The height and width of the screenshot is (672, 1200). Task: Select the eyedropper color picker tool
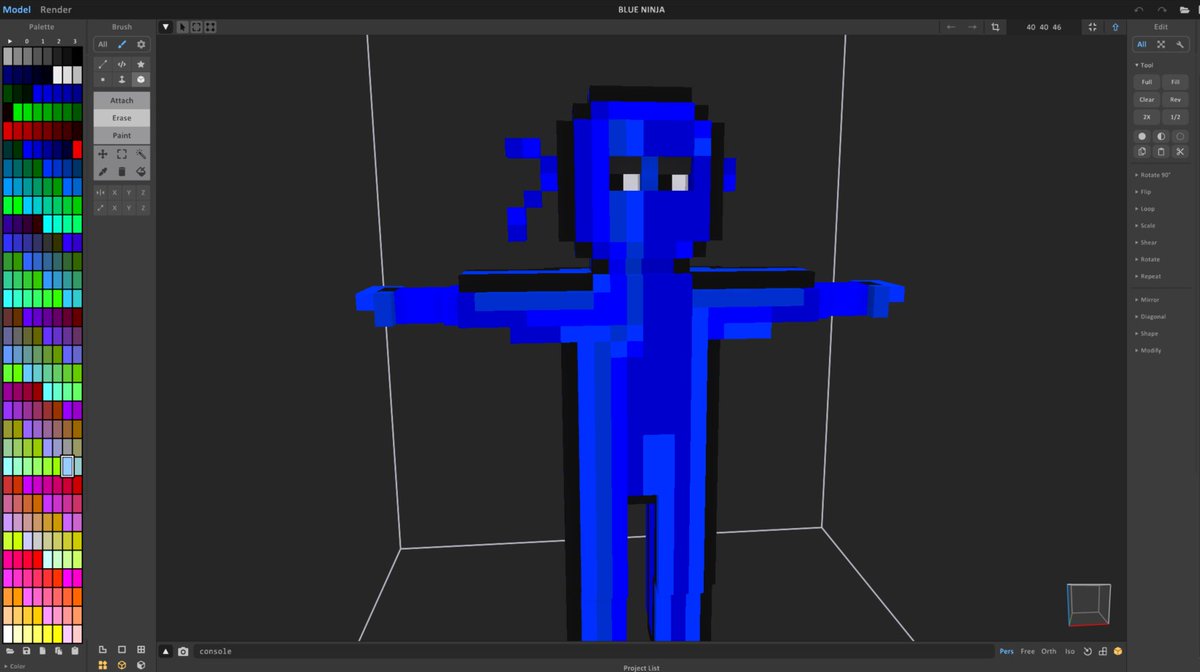102,172
